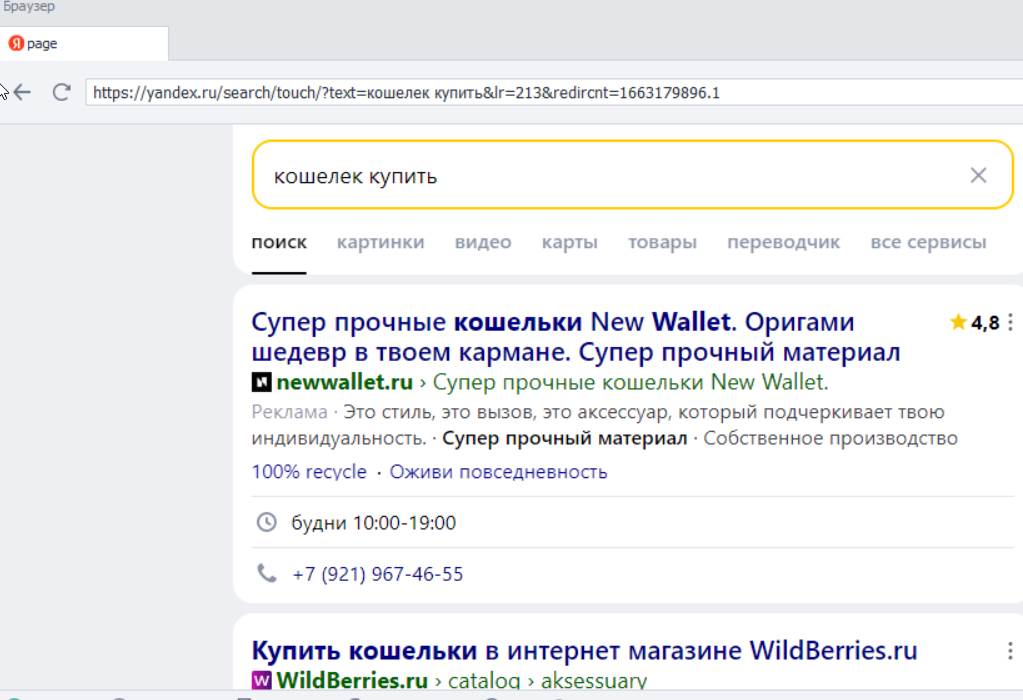Click the bold 'Супер прочный материал' snippet text
1023x700 pixels.
coord(565,438)
